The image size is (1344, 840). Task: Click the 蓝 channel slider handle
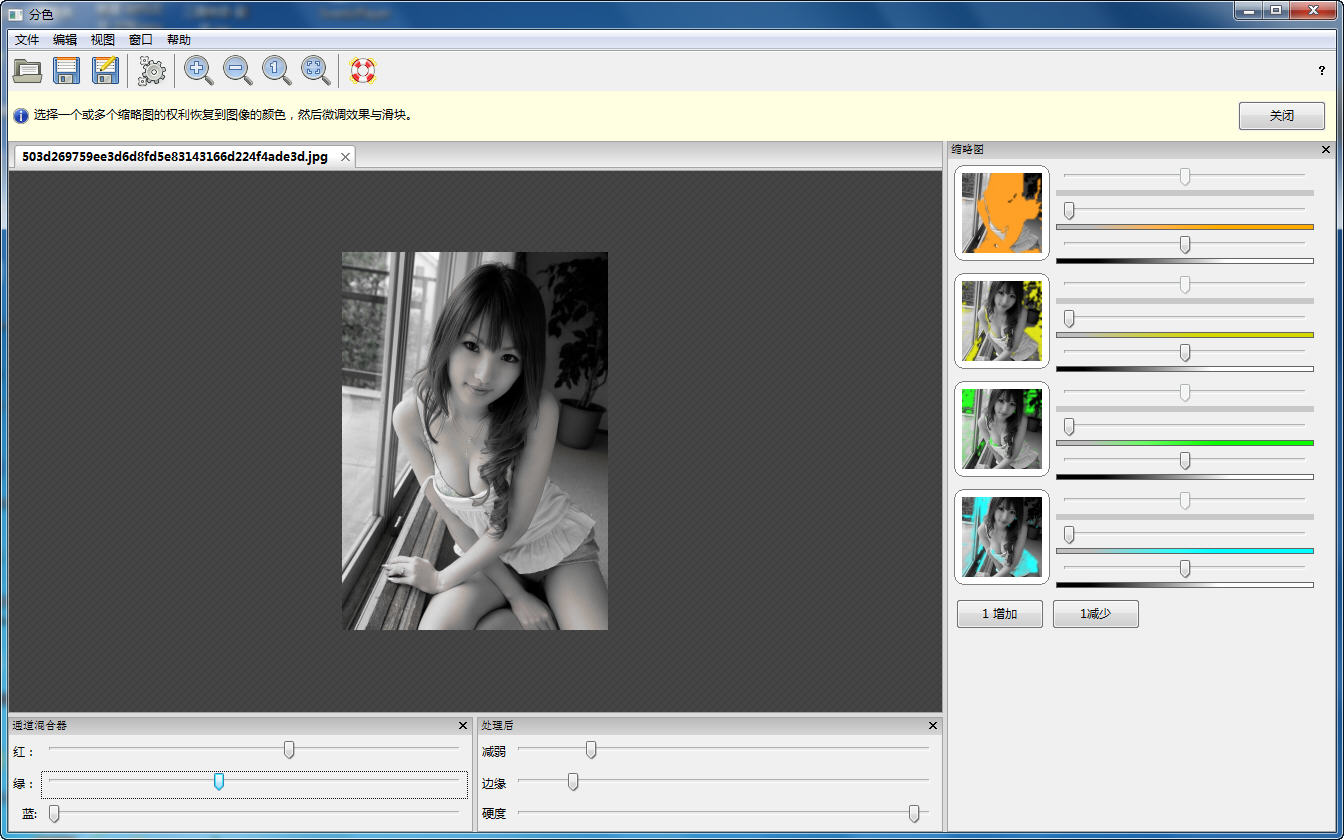point(54,814)
